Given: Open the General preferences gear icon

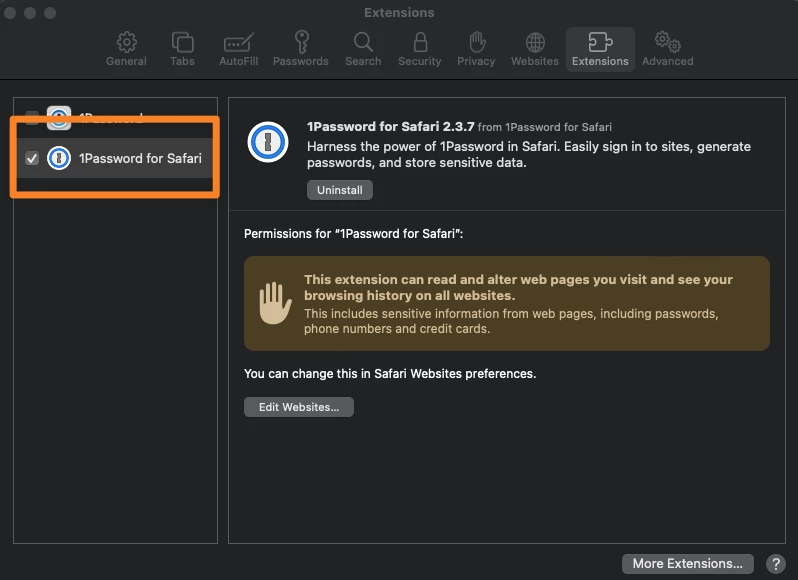Looking at the screenshot, I should [126, 42].
